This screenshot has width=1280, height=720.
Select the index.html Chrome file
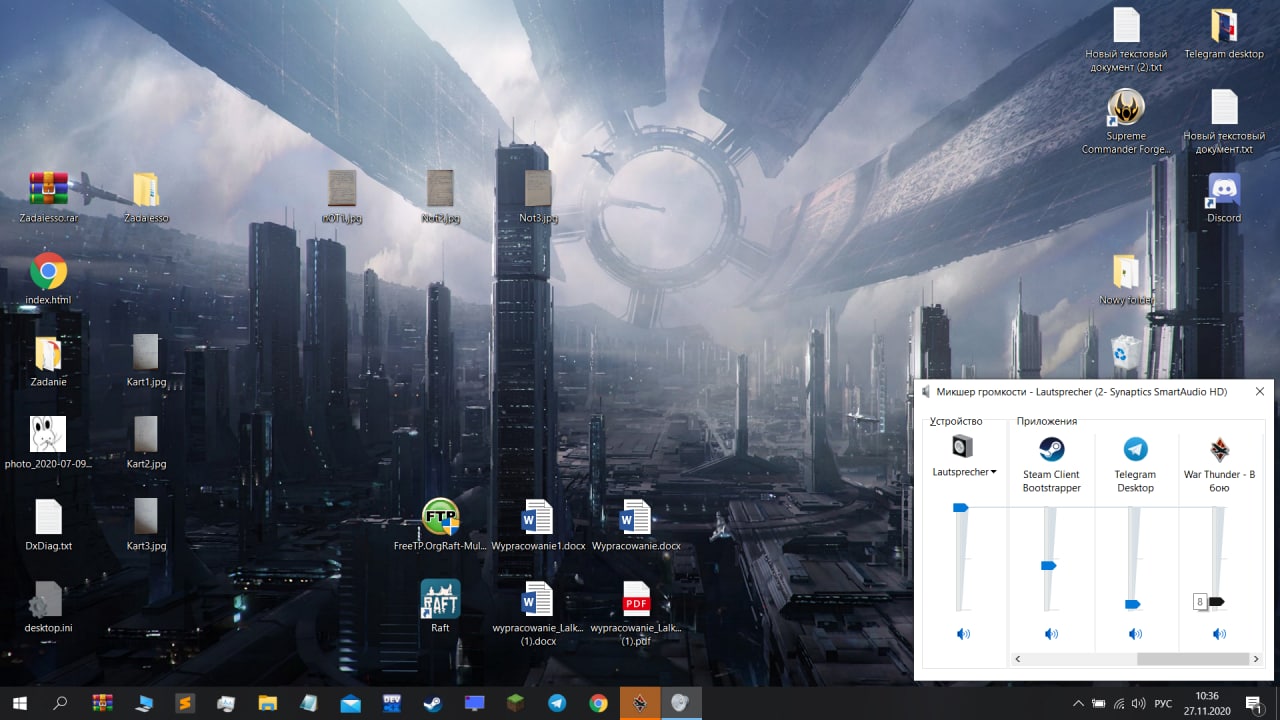(x=48, y=279)
